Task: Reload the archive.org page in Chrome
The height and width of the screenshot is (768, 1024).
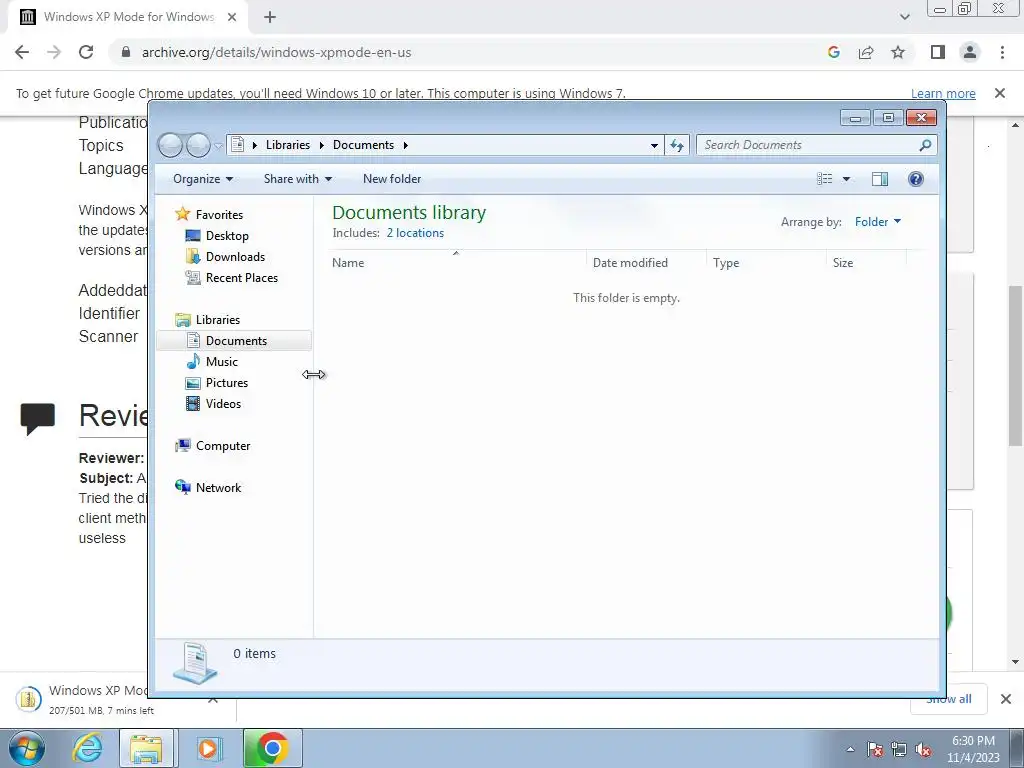Action: click(86, 52)
